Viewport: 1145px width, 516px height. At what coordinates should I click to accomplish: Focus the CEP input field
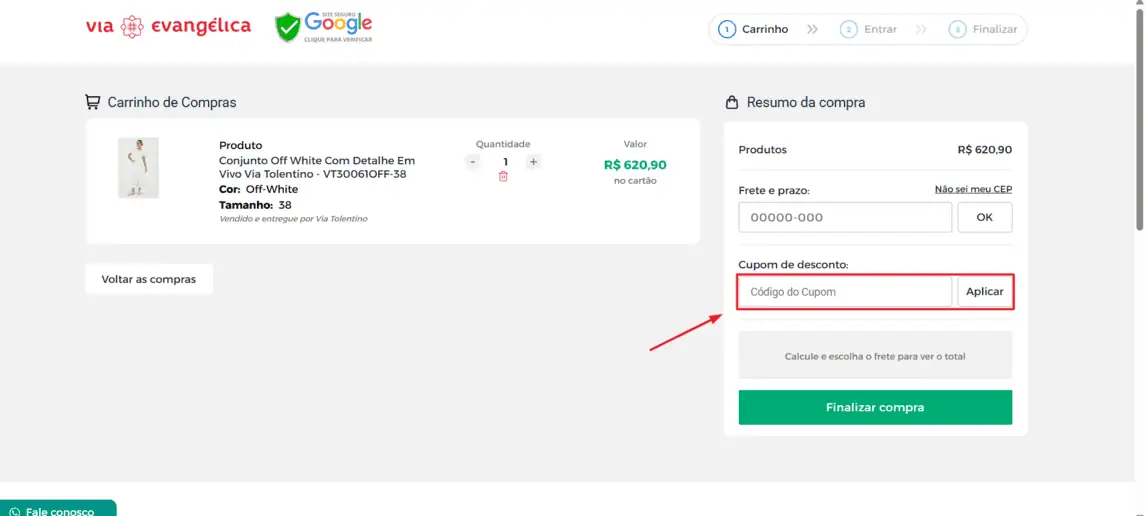pos(845,217)
